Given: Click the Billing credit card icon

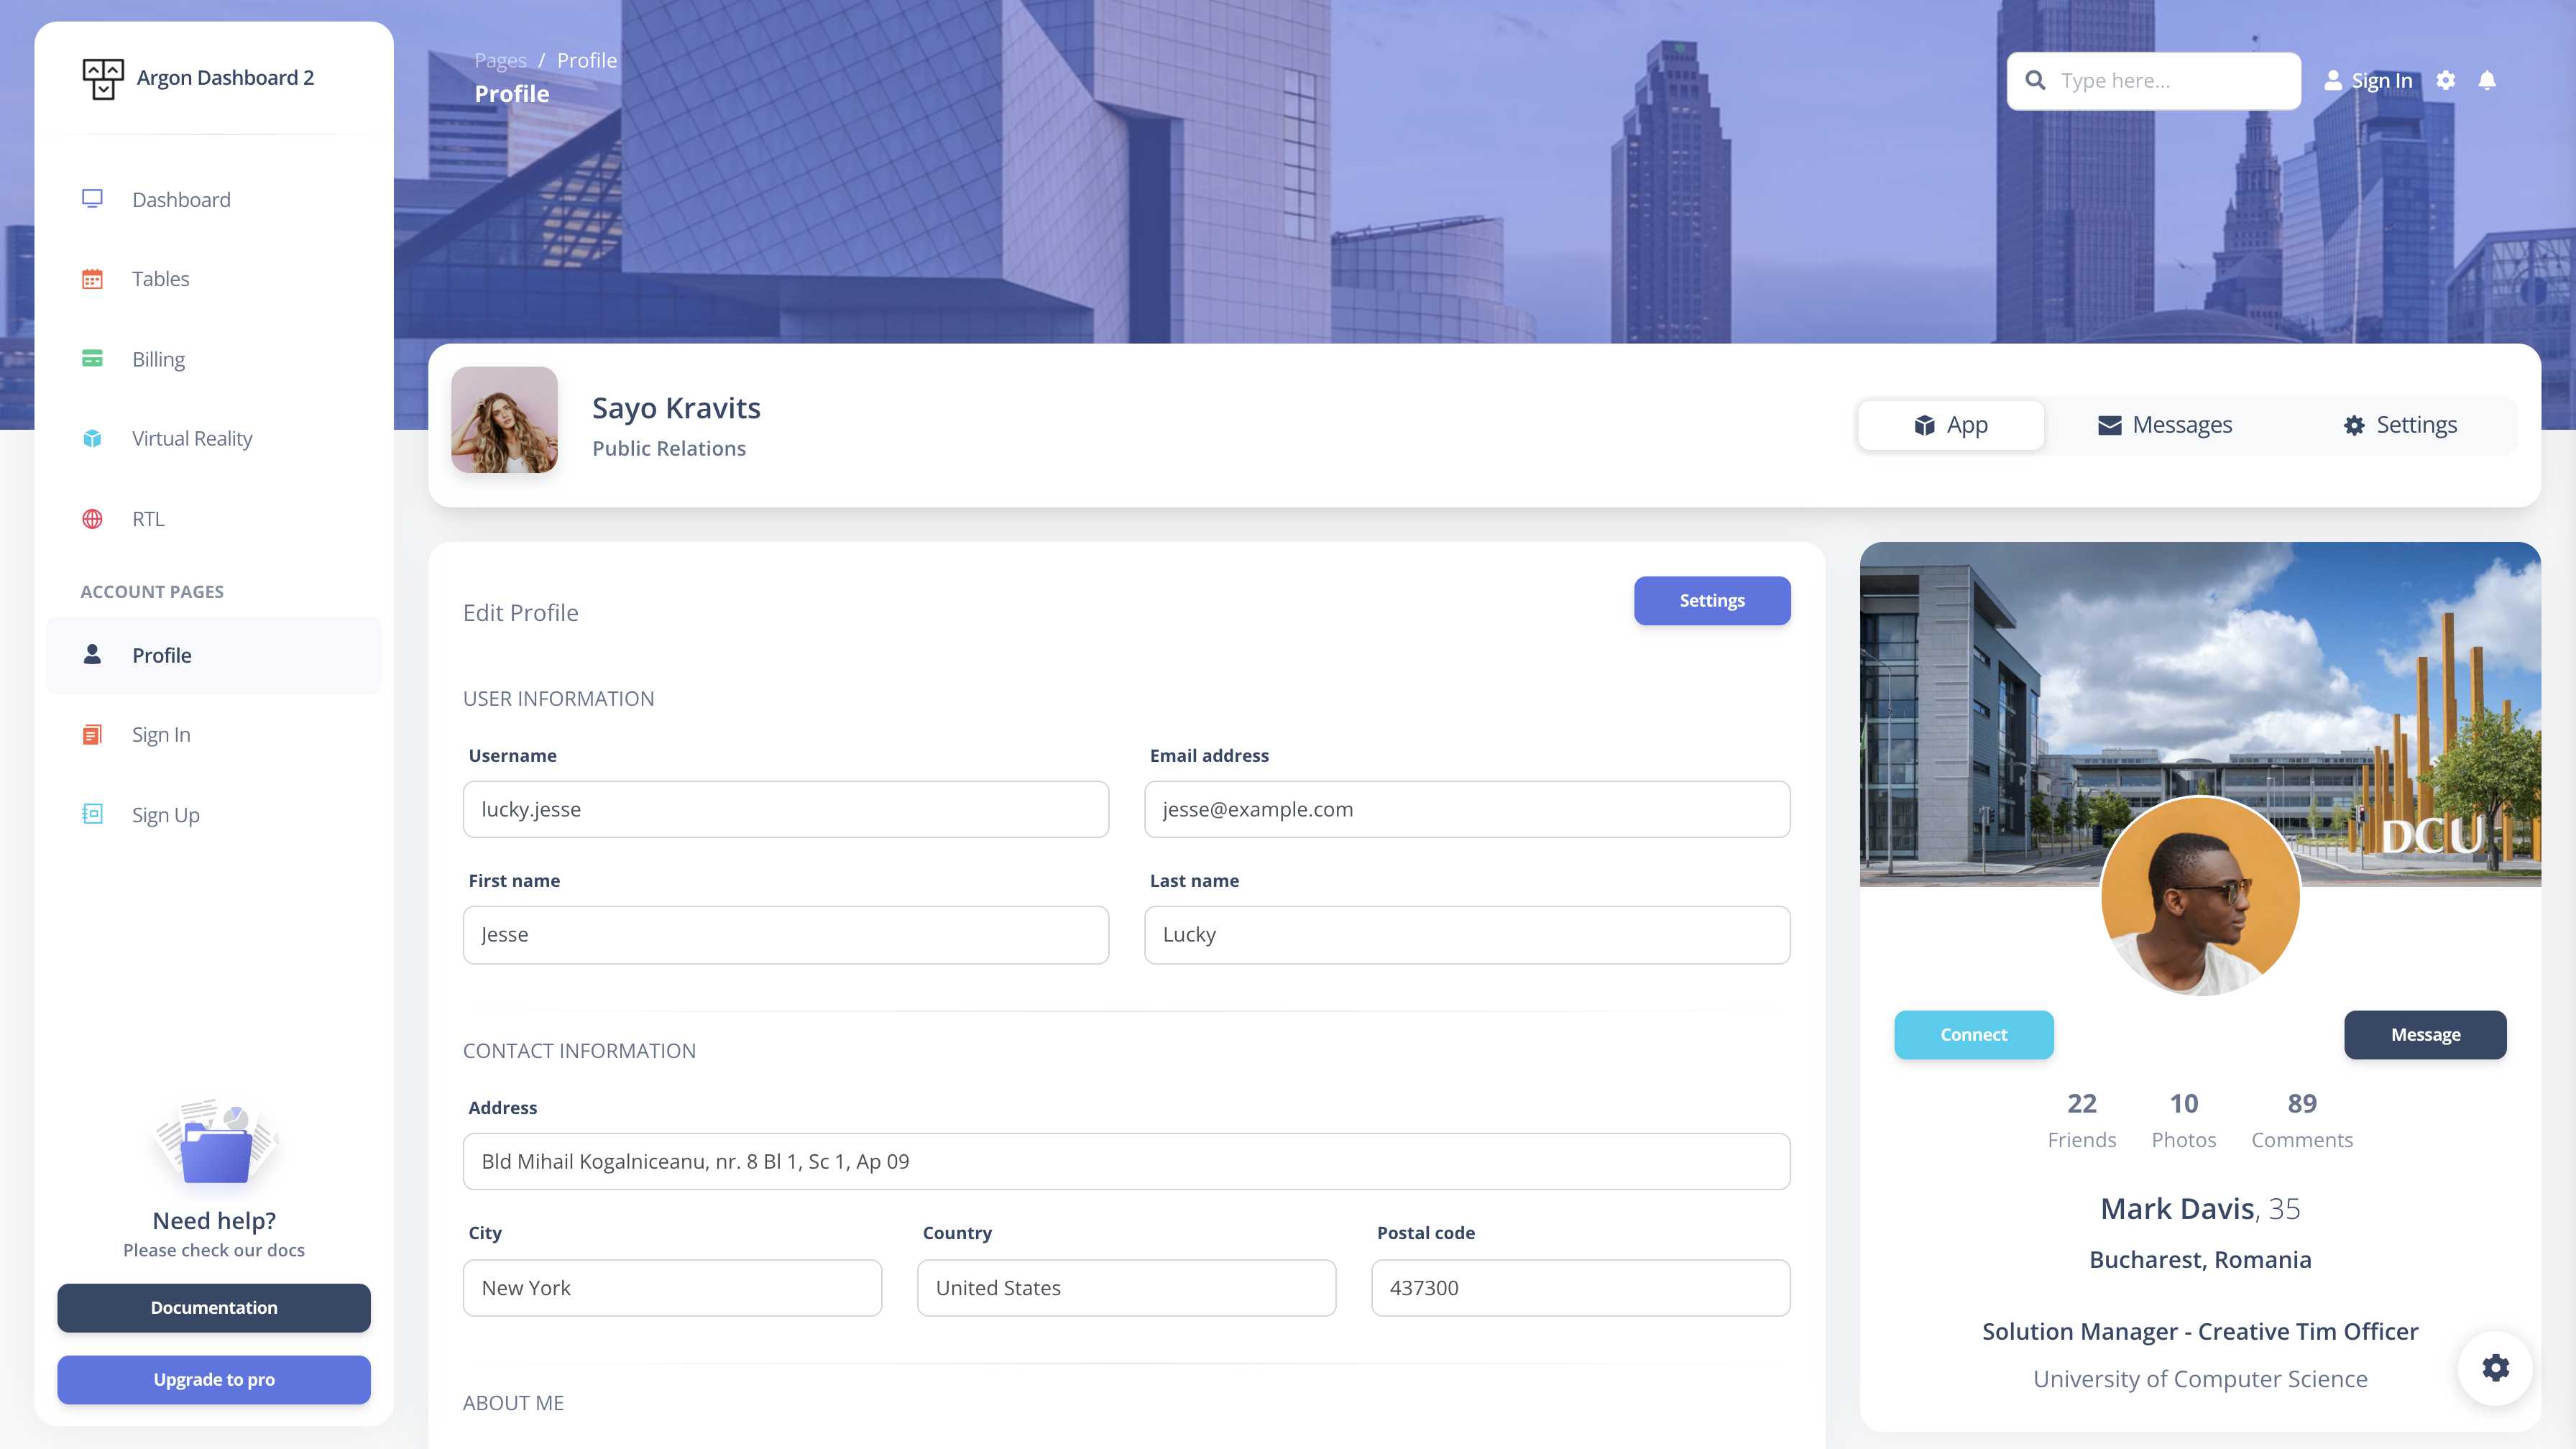Looking at the screenshot, I should [93, 358].
